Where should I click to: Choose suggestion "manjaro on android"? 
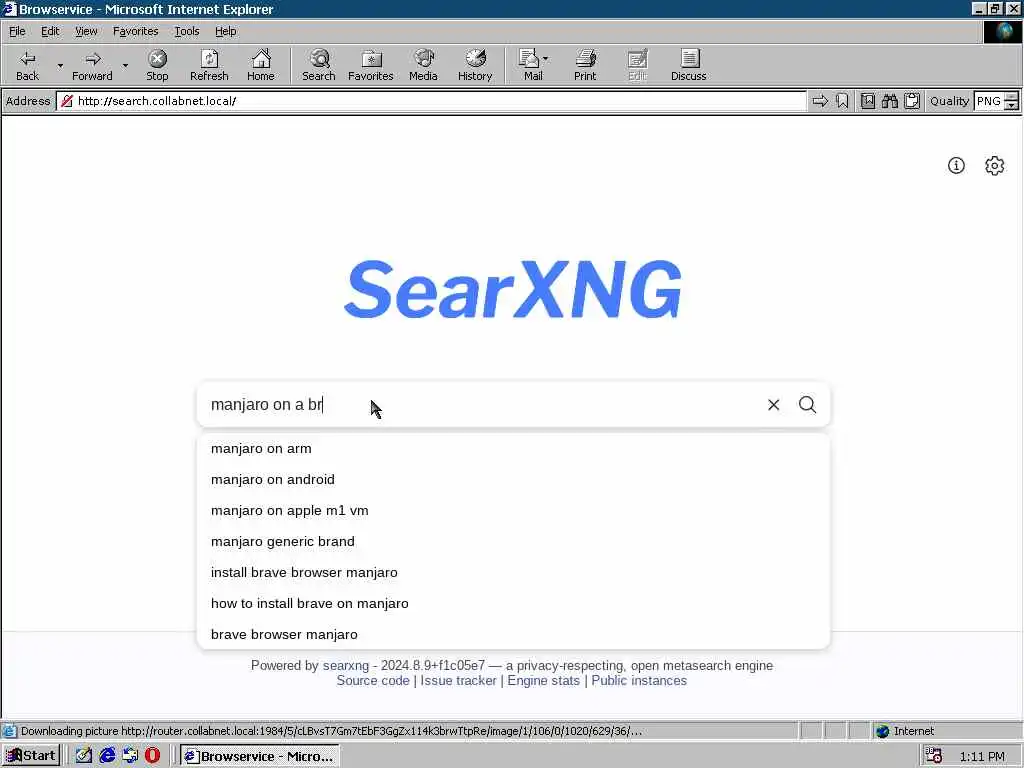pos(513,479)
